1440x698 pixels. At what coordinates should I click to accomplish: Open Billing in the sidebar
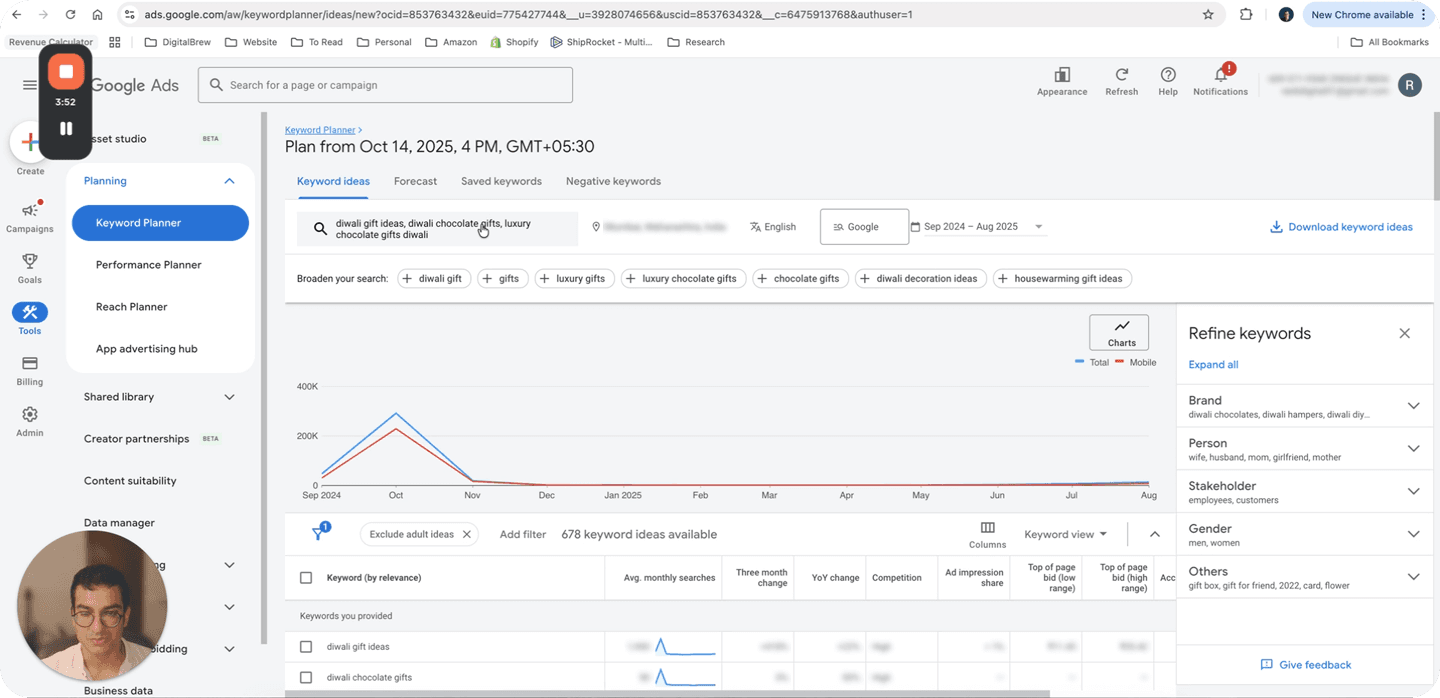click(x=30, y=371)
